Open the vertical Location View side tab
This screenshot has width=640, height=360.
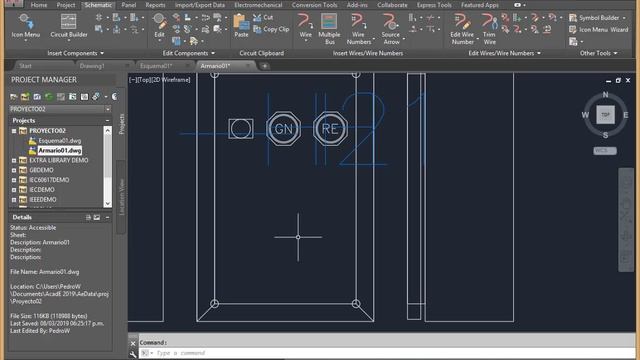coord(121,197)
